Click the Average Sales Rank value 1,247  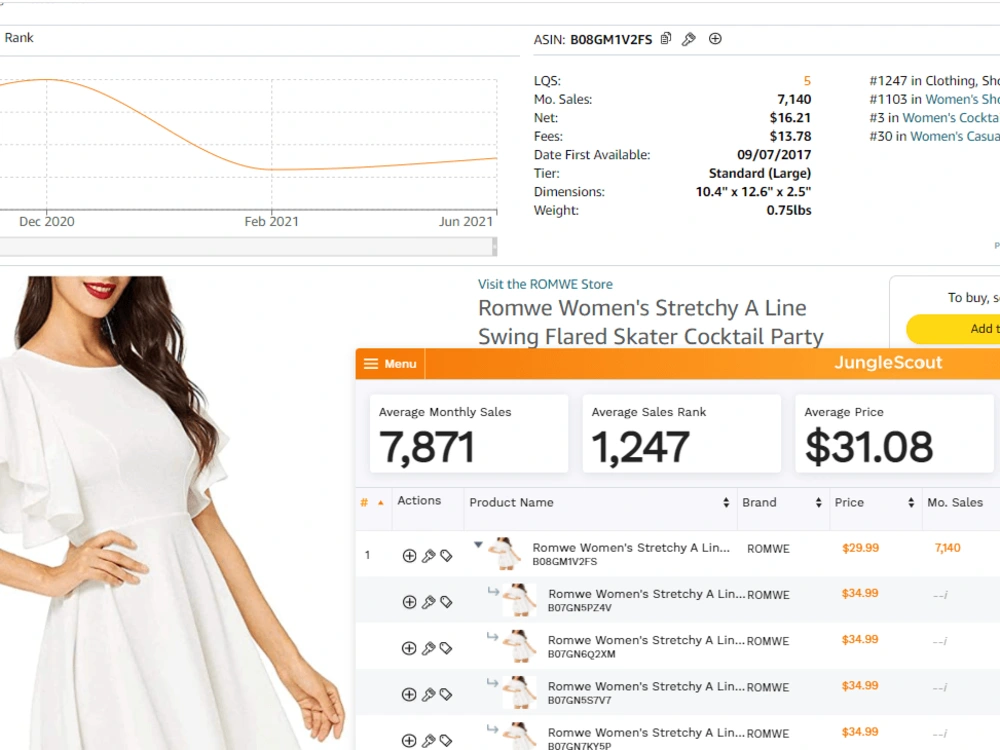click(x=640, y=447)
